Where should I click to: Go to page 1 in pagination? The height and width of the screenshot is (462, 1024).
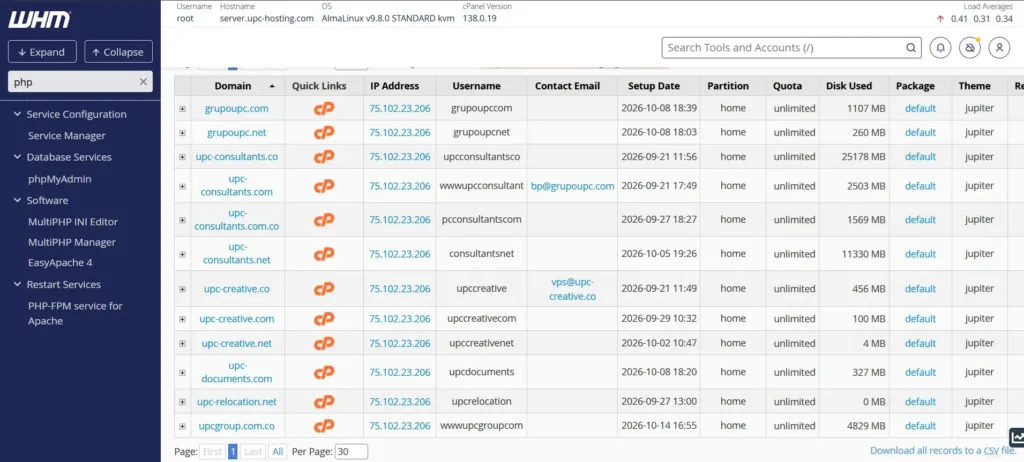click(x=232, y=452)
